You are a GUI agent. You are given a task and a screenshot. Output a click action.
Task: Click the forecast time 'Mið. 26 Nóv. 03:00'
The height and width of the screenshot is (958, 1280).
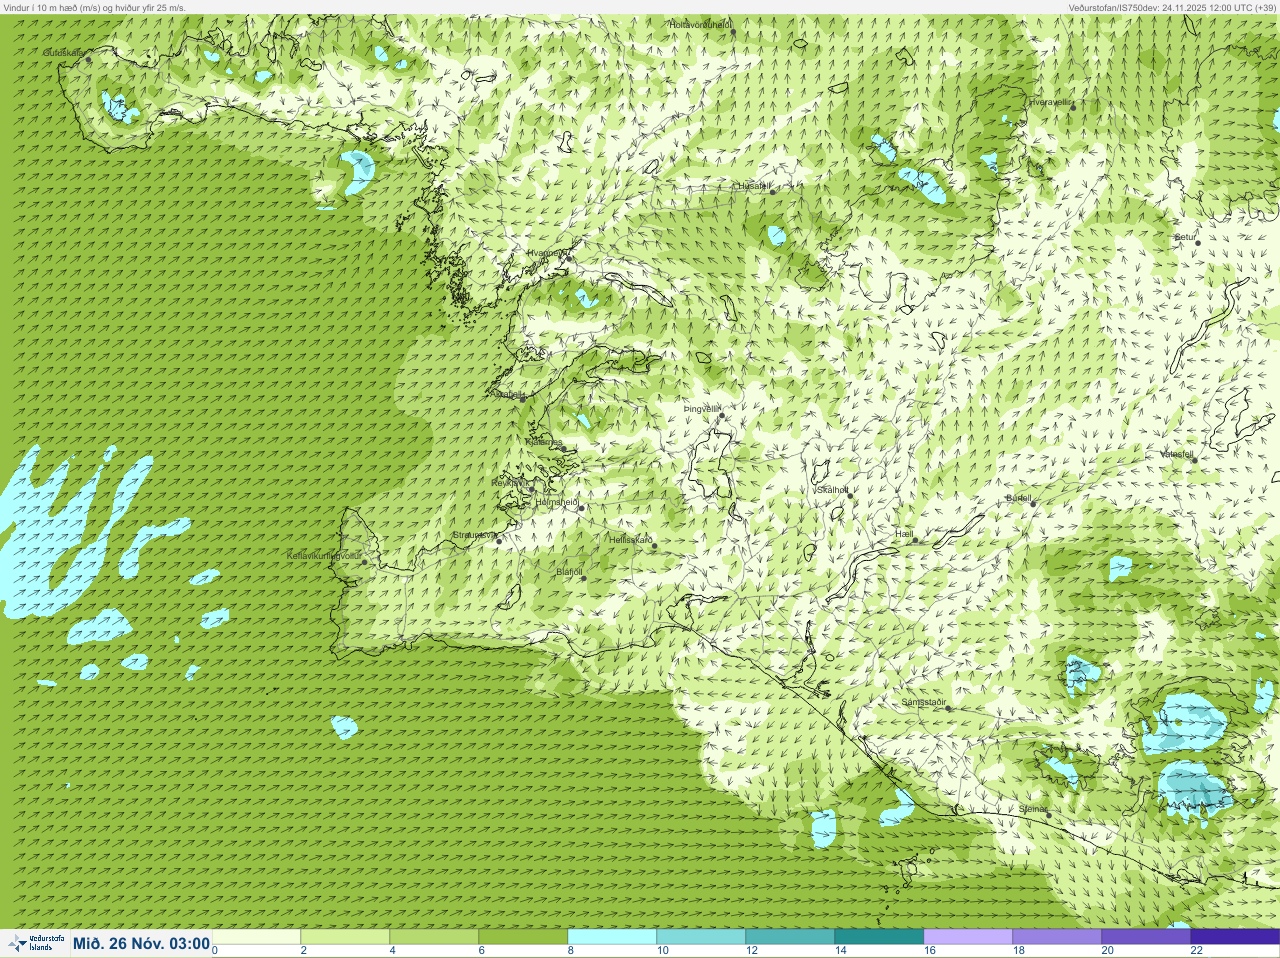141,944
